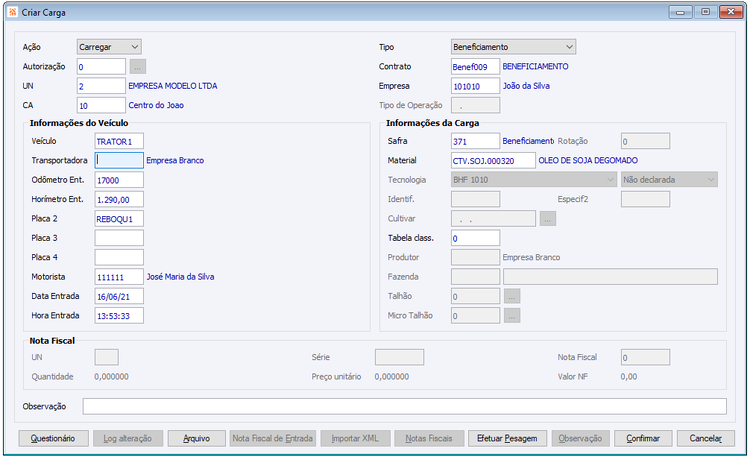This screenshot has height=457, width=750.
Task: Open the Notas Fiscais button
Action: (429, 438)
